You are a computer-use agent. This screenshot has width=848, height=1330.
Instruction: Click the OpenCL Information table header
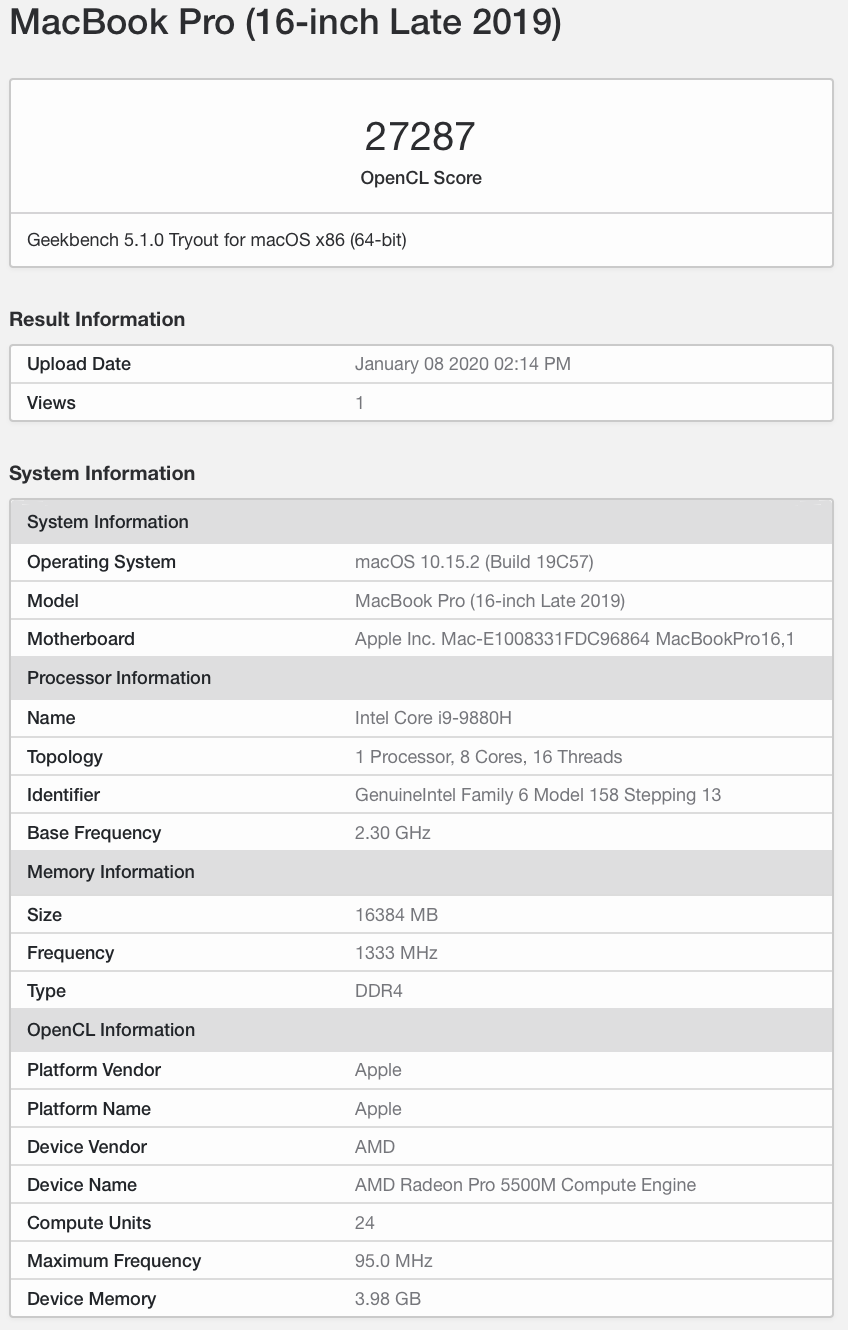click(x=111, y=1030)
